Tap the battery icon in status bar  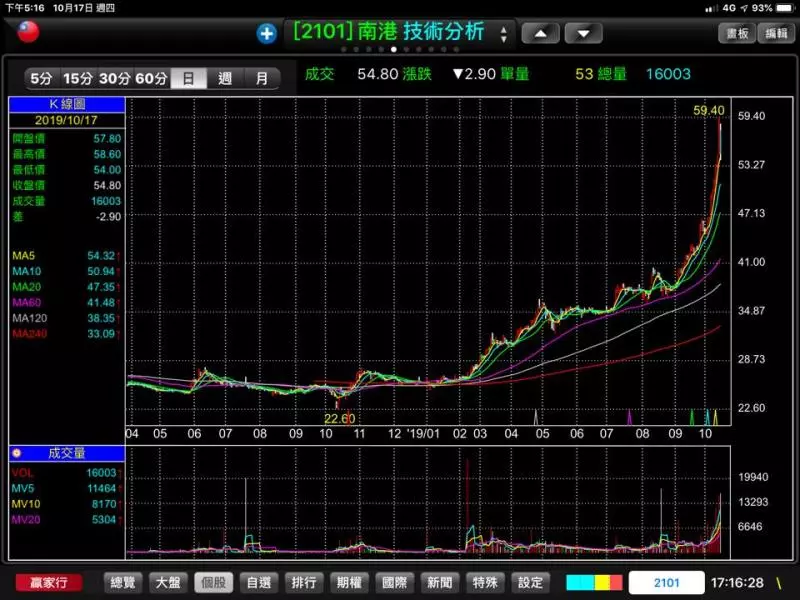pos(785,8)
